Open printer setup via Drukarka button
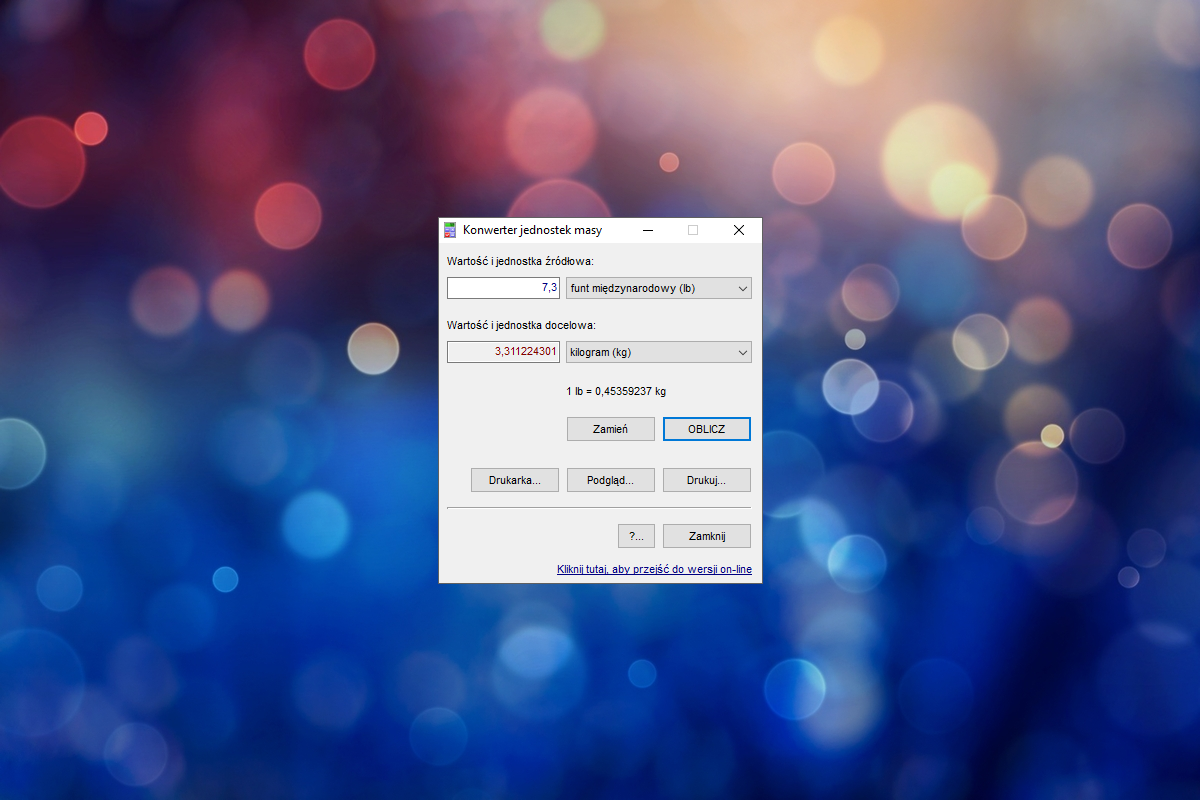 [514, 480]
